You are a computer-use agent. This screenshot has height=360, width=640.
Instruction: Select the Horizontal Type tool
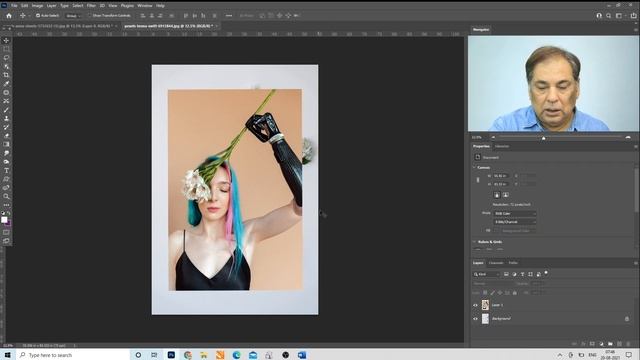click(6, 170)
